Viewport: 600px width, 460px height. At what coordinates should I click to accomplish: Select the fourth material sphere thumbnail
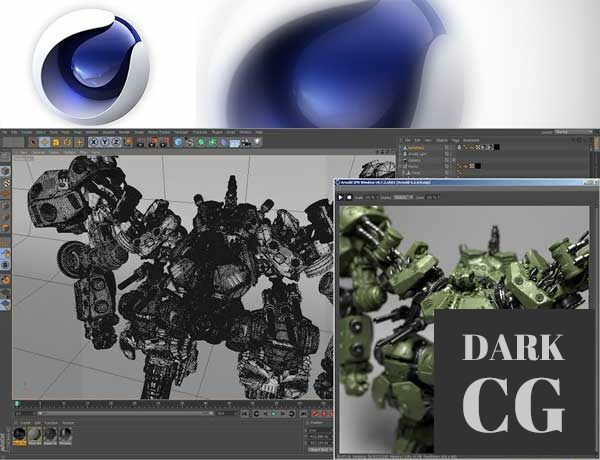(65, 436)
